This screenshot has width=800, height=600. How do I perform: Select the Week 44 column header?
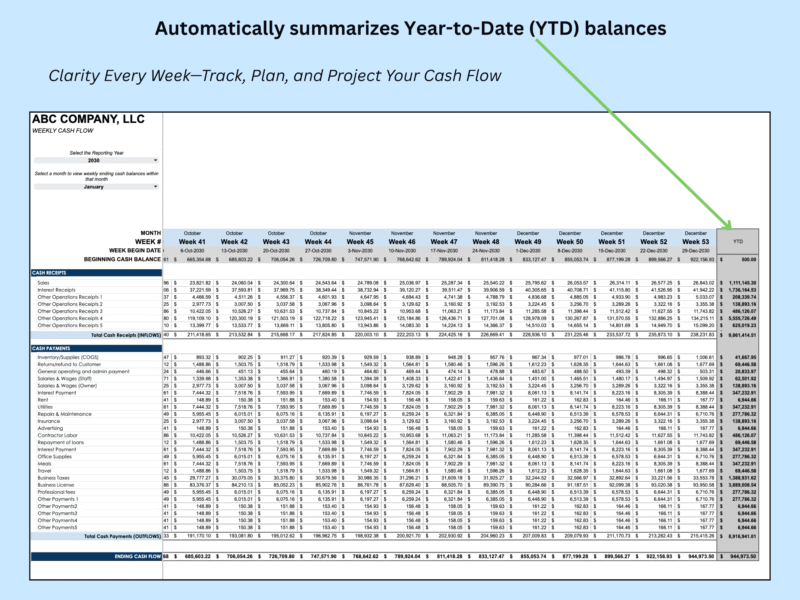318,242
